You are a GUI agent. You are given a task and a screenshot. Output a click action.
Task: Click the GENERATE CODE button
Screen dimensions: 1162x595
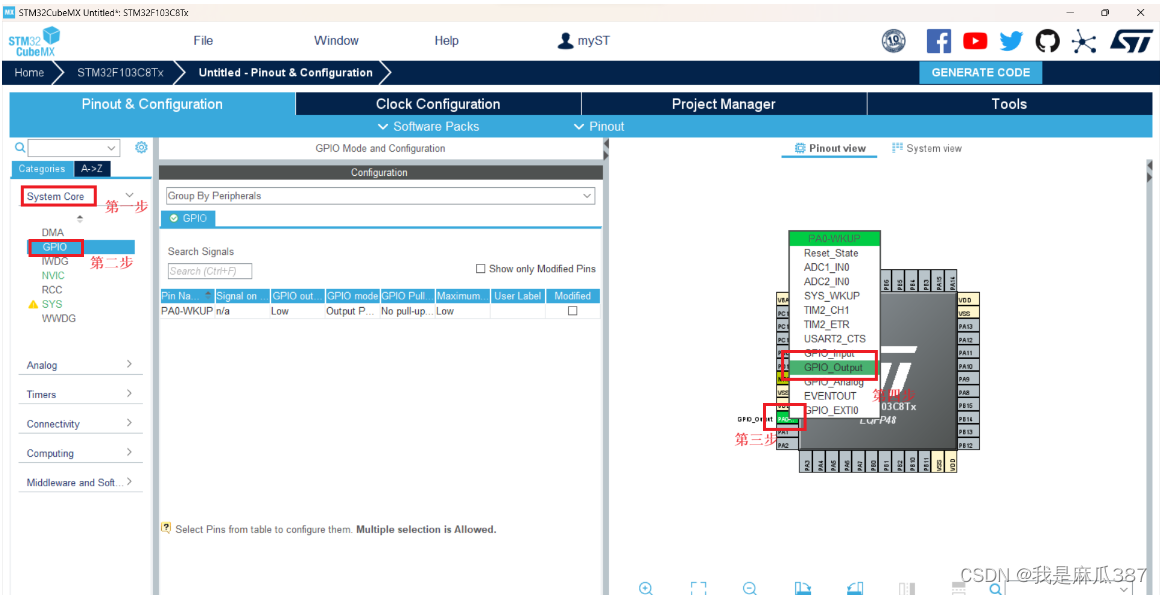pos(980,73)
